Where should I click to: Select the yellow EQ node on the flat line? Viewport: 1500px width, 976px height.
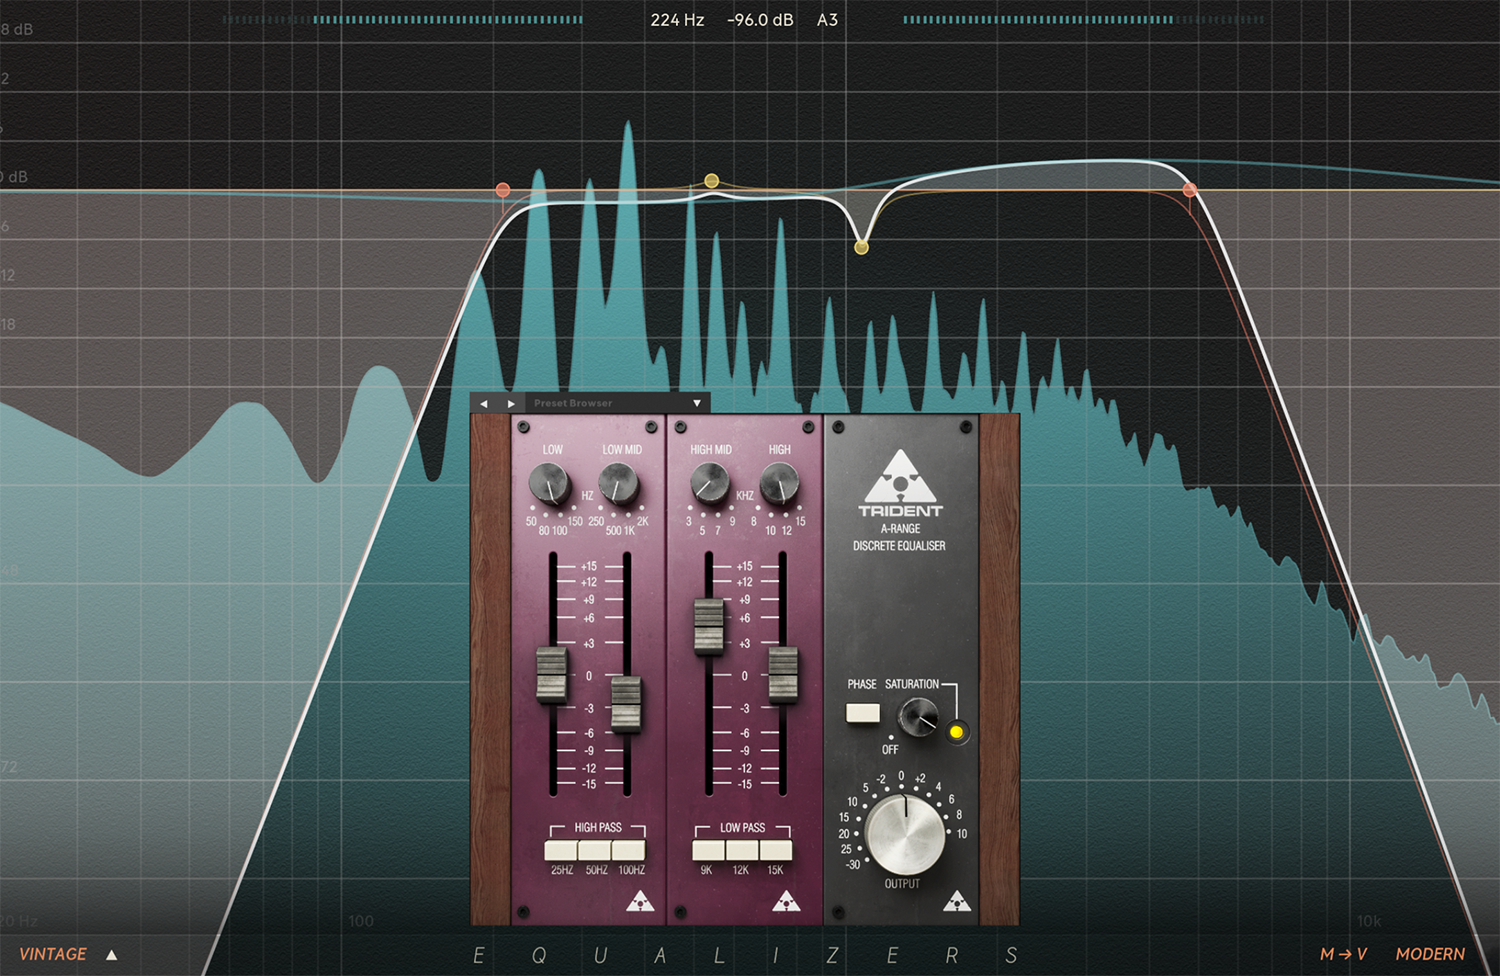(711, 181)
